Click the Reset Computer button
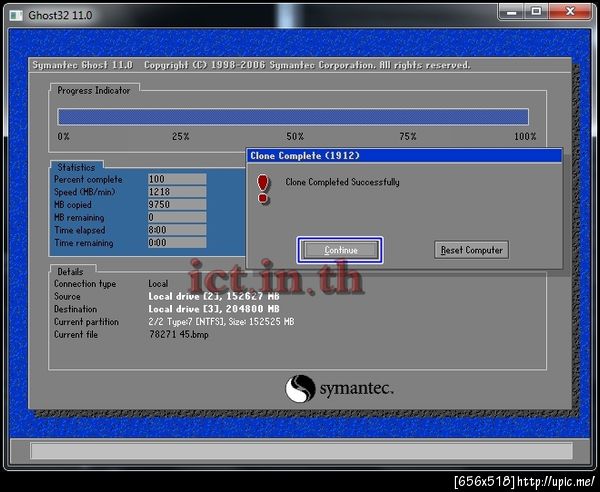 tap(471, 250)
